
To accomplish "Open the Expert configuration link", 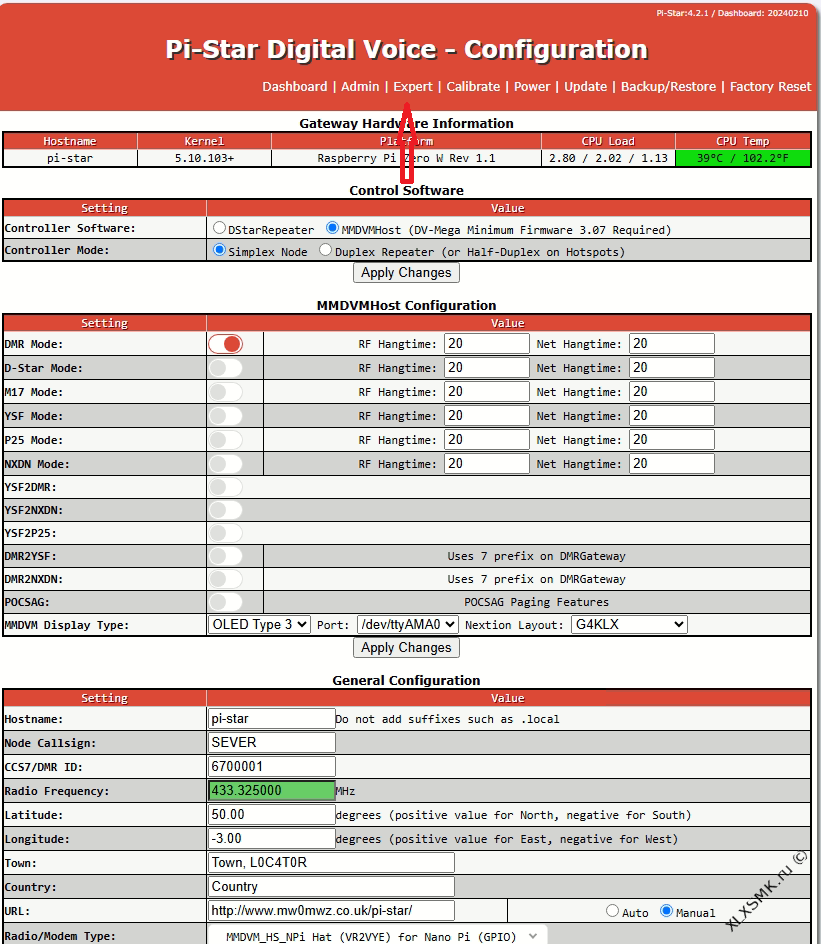I will pyautogui.click(x=413, y=87).
